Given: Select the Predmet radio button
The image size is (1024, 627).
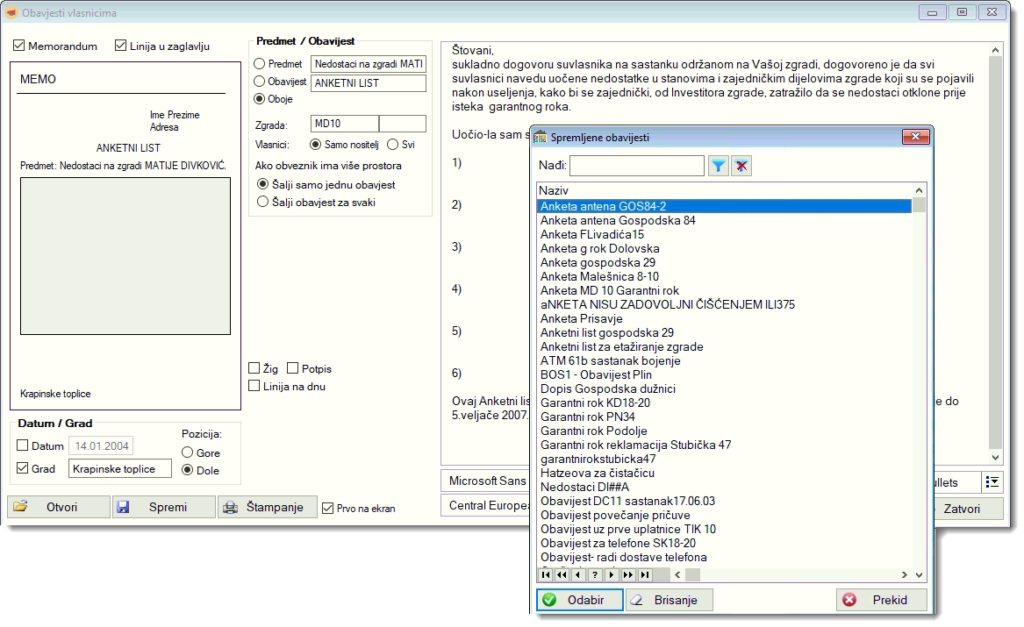Looking at the screenshot, I should point(259,63).
